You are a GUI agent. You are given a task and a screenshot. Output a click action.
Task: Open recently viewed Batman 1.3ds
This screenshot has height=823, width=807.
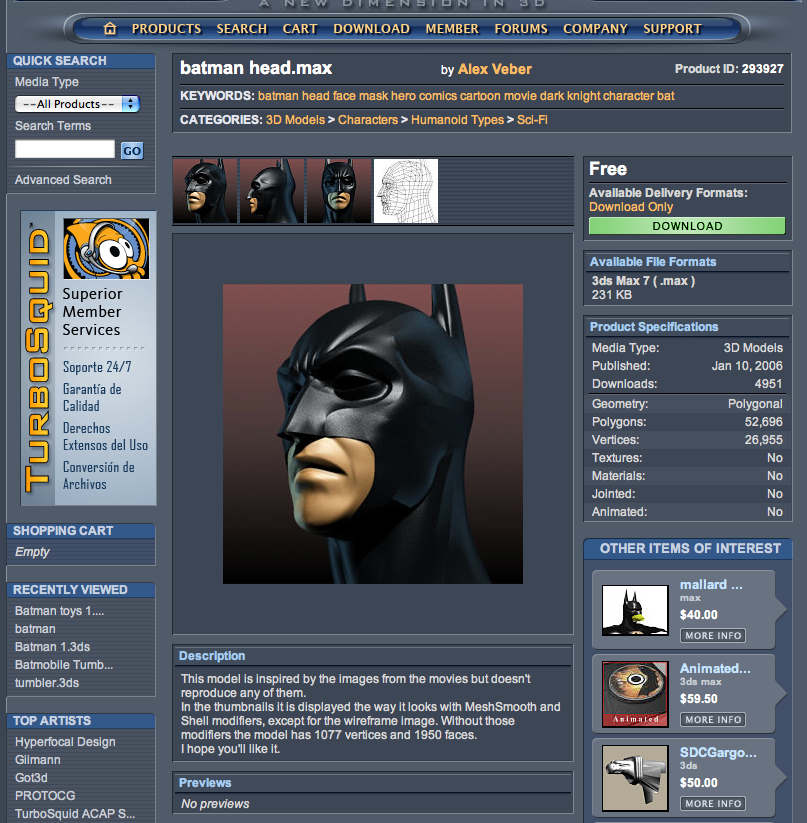[52, 647]
